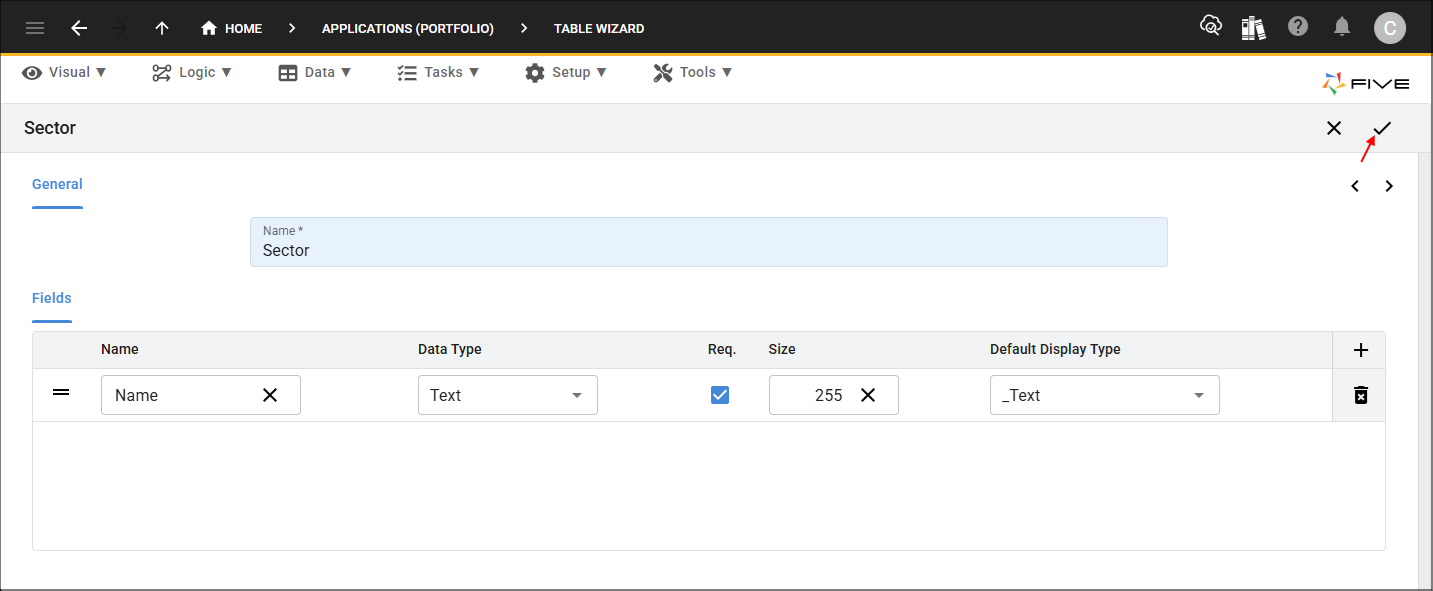
Task: Open the Data Type dropdown showing Text
Action: [x=508, y=395]
